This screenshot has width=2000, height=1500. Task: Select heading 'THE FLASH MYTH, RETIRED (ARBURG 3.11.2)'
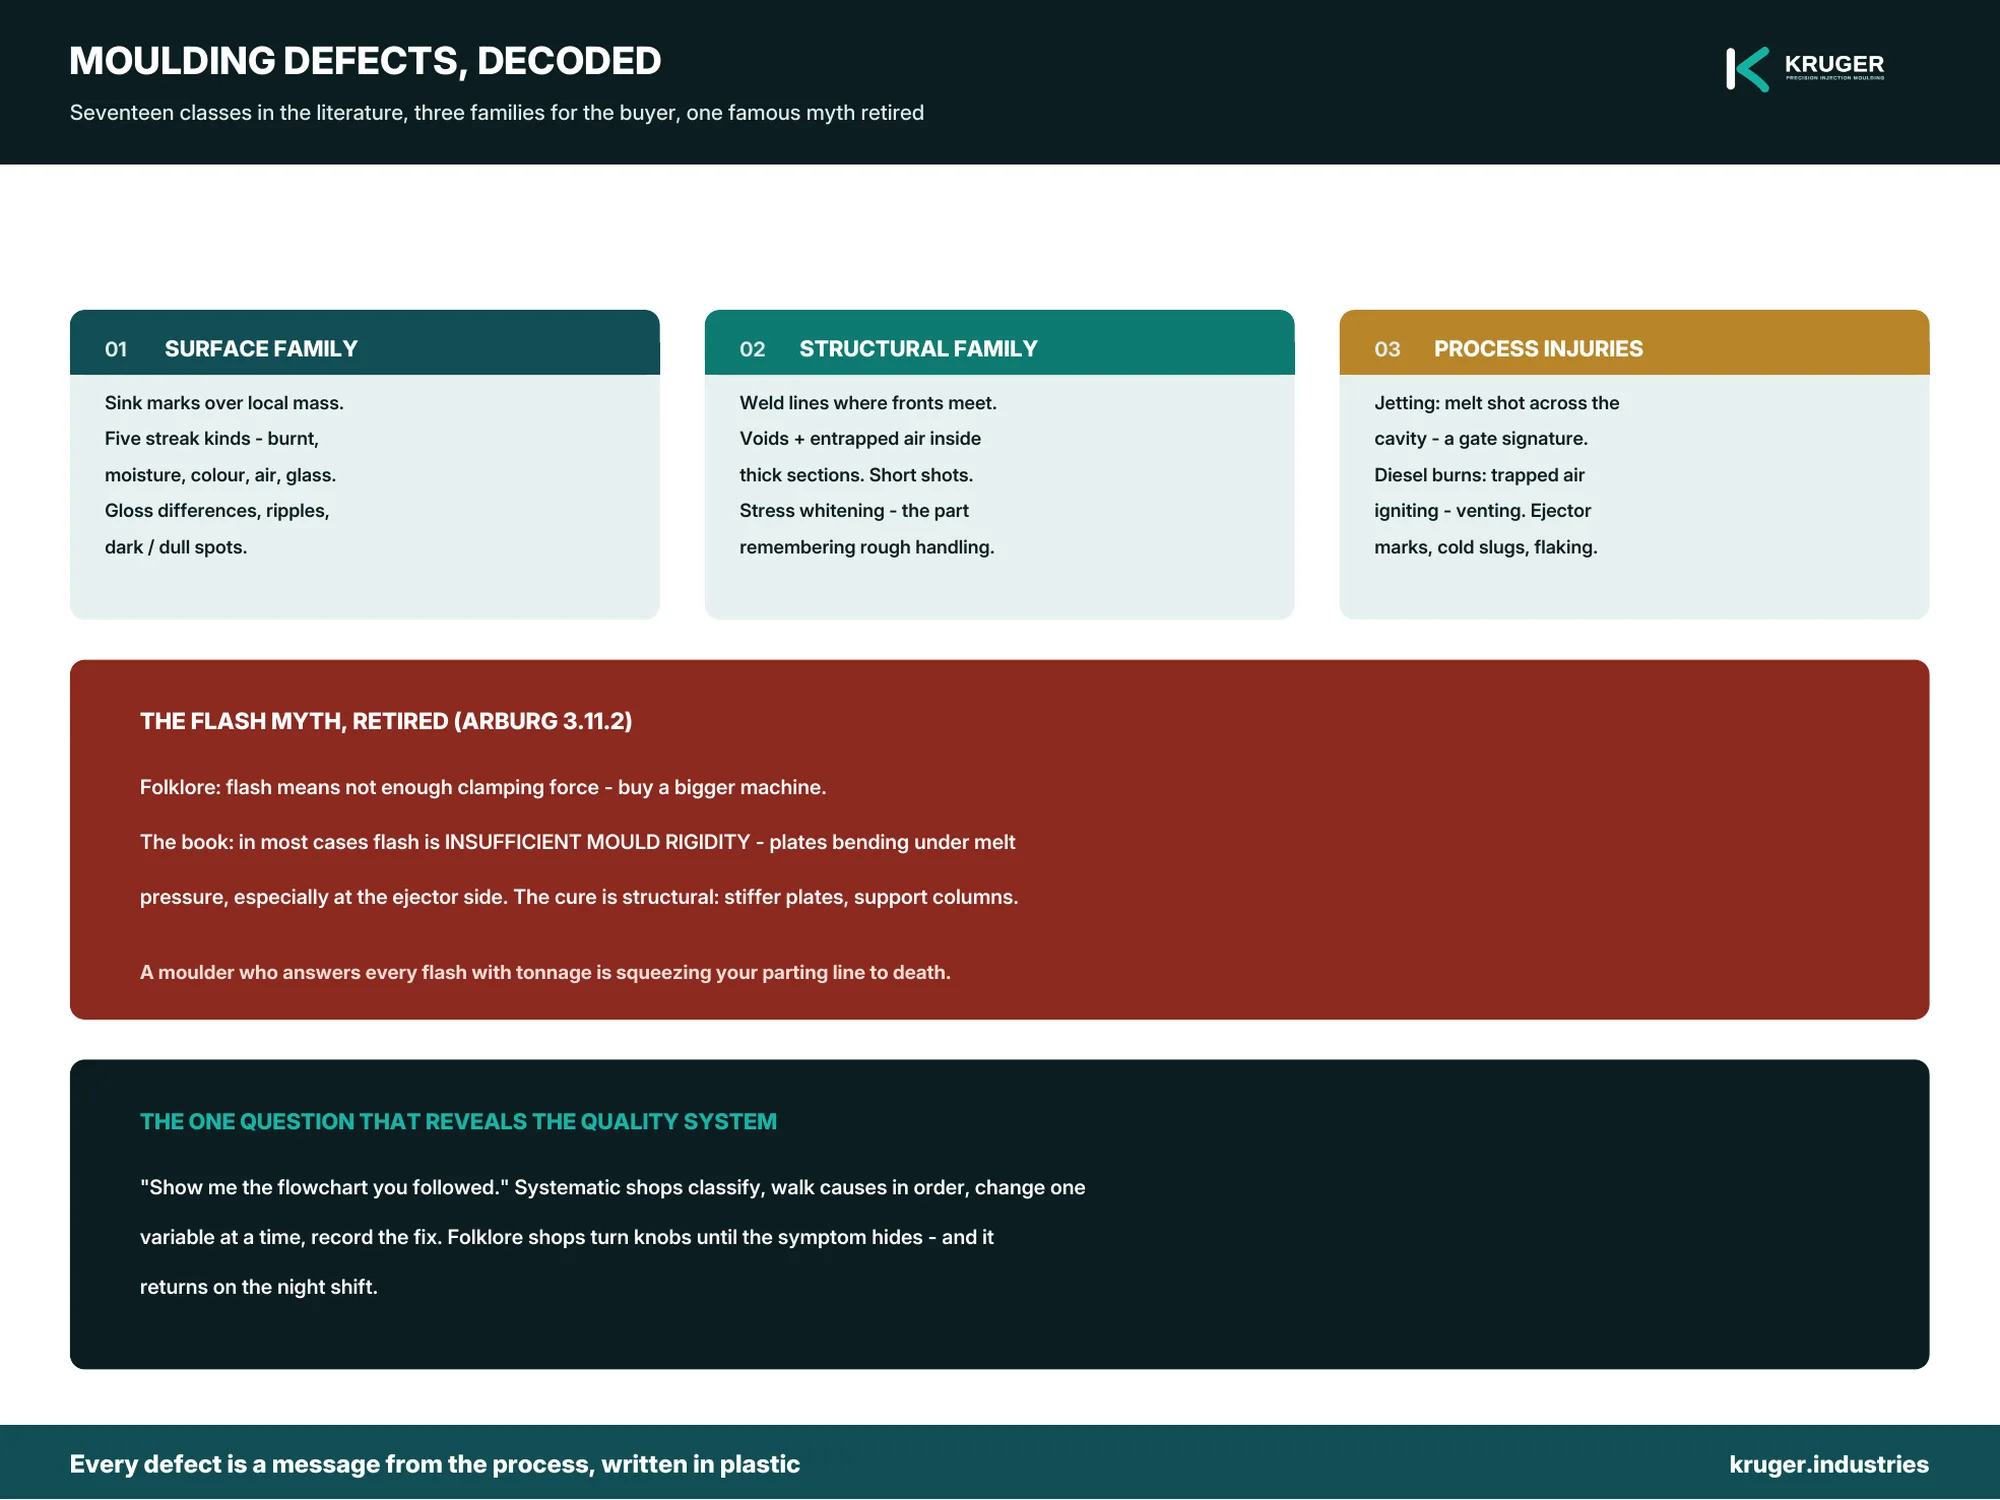[x=386, y=721]
